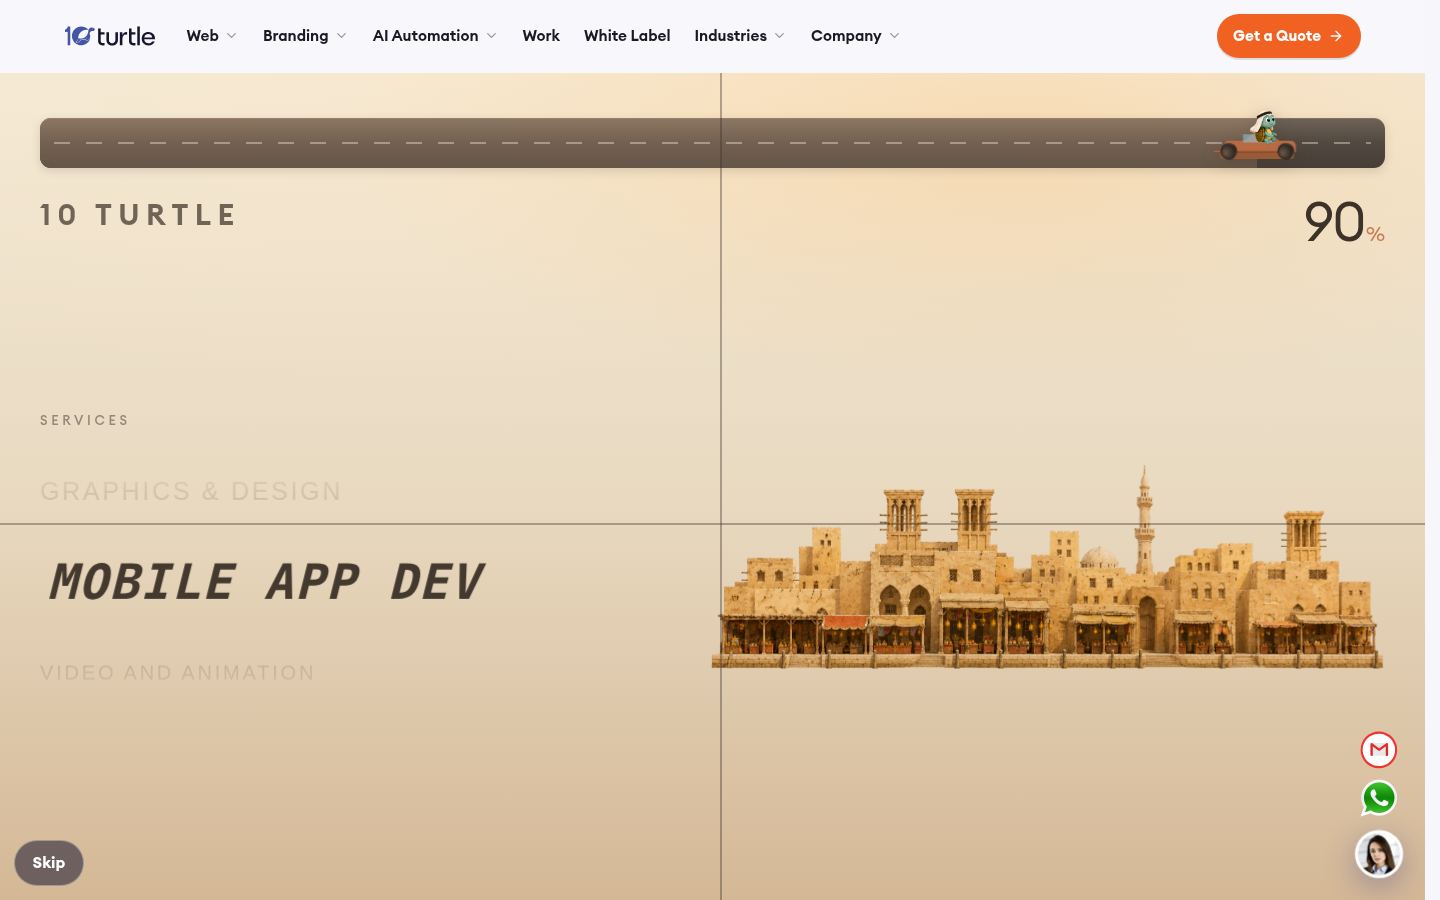Open the WhatsApp chat icon

pyautogui.click(x=1379, y=798)
